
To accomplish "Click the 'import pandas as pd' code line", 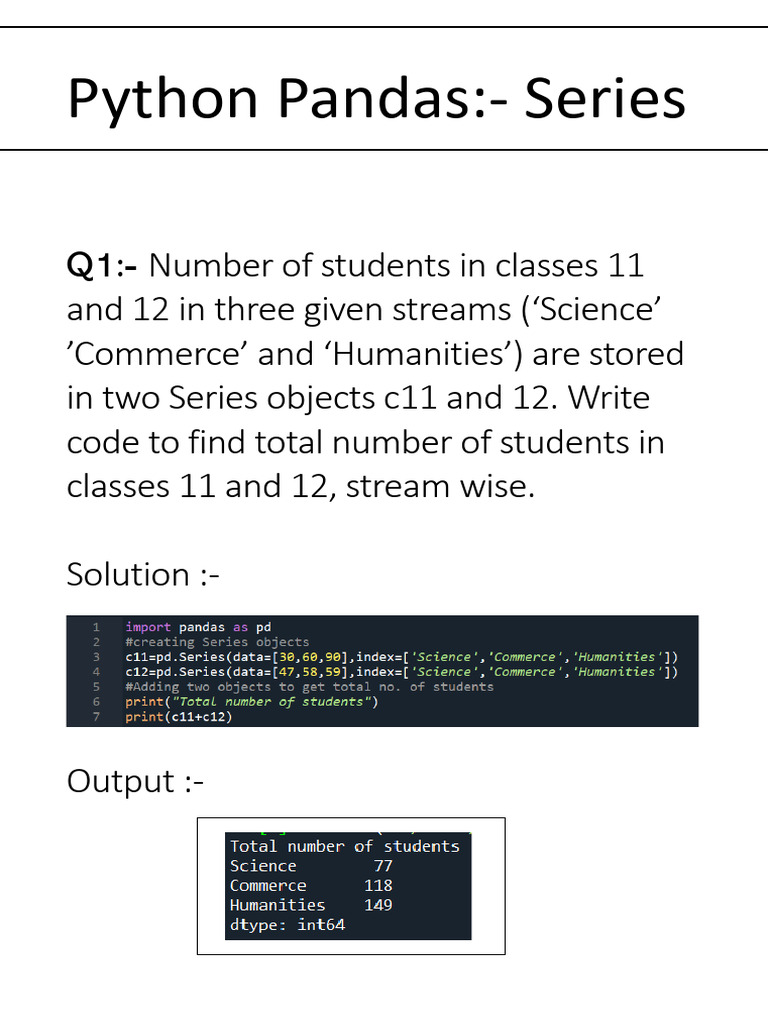I will pos(198,627).
